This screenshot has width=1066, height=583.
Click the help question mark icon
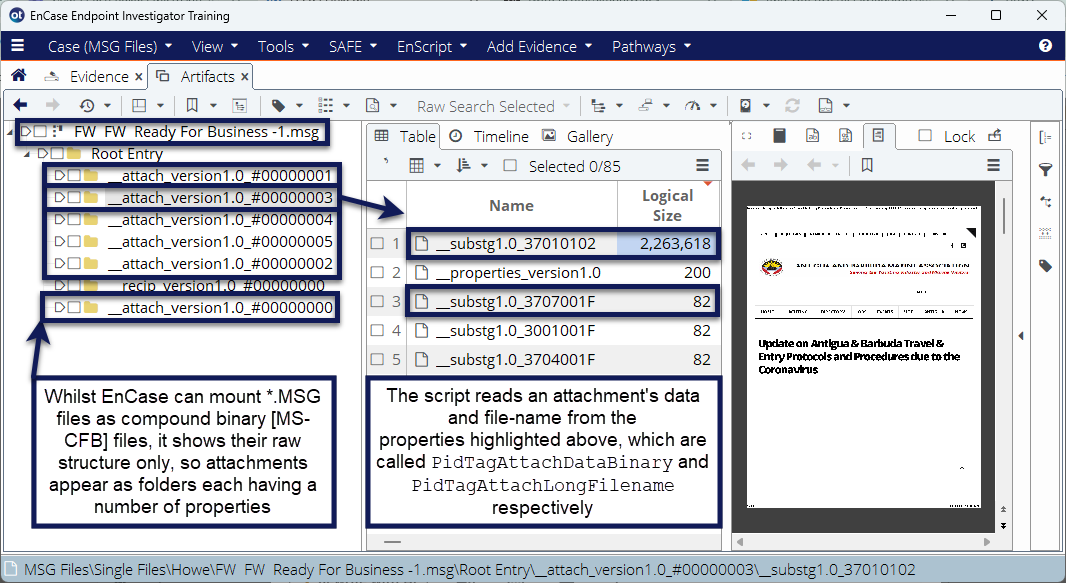(1046, 46)
